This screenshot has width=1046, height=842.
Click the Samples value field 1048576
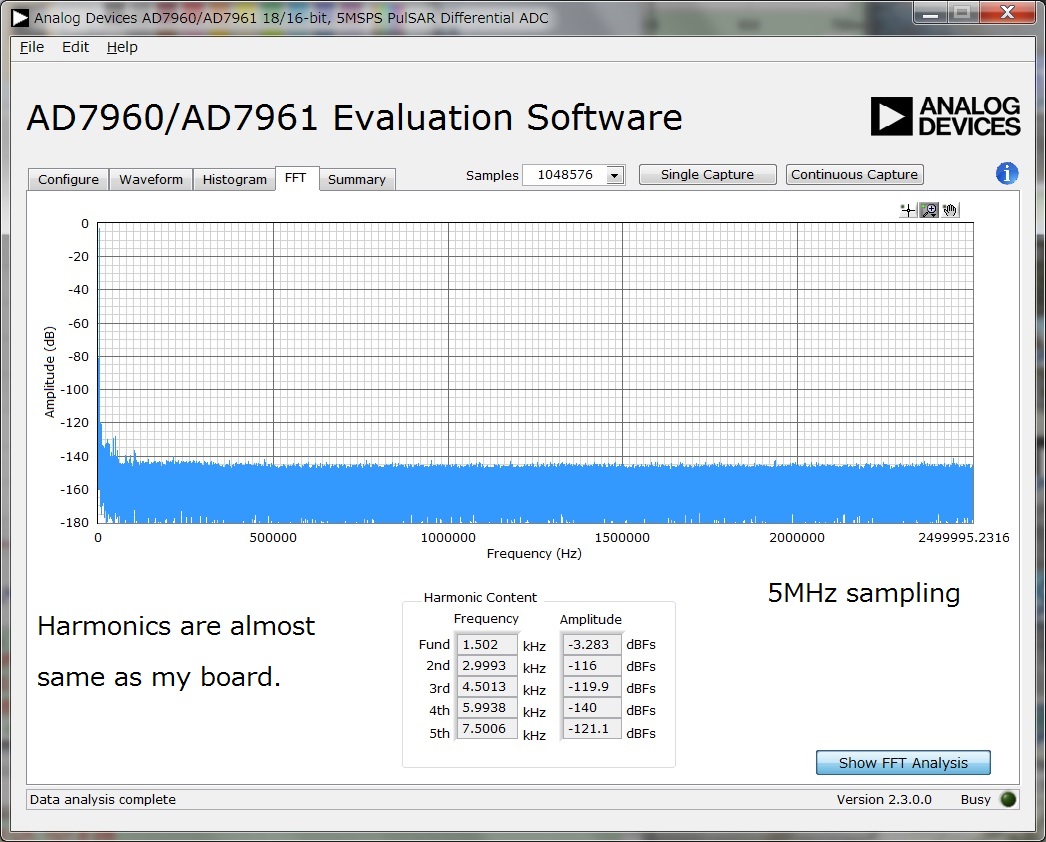pos(564,175)
